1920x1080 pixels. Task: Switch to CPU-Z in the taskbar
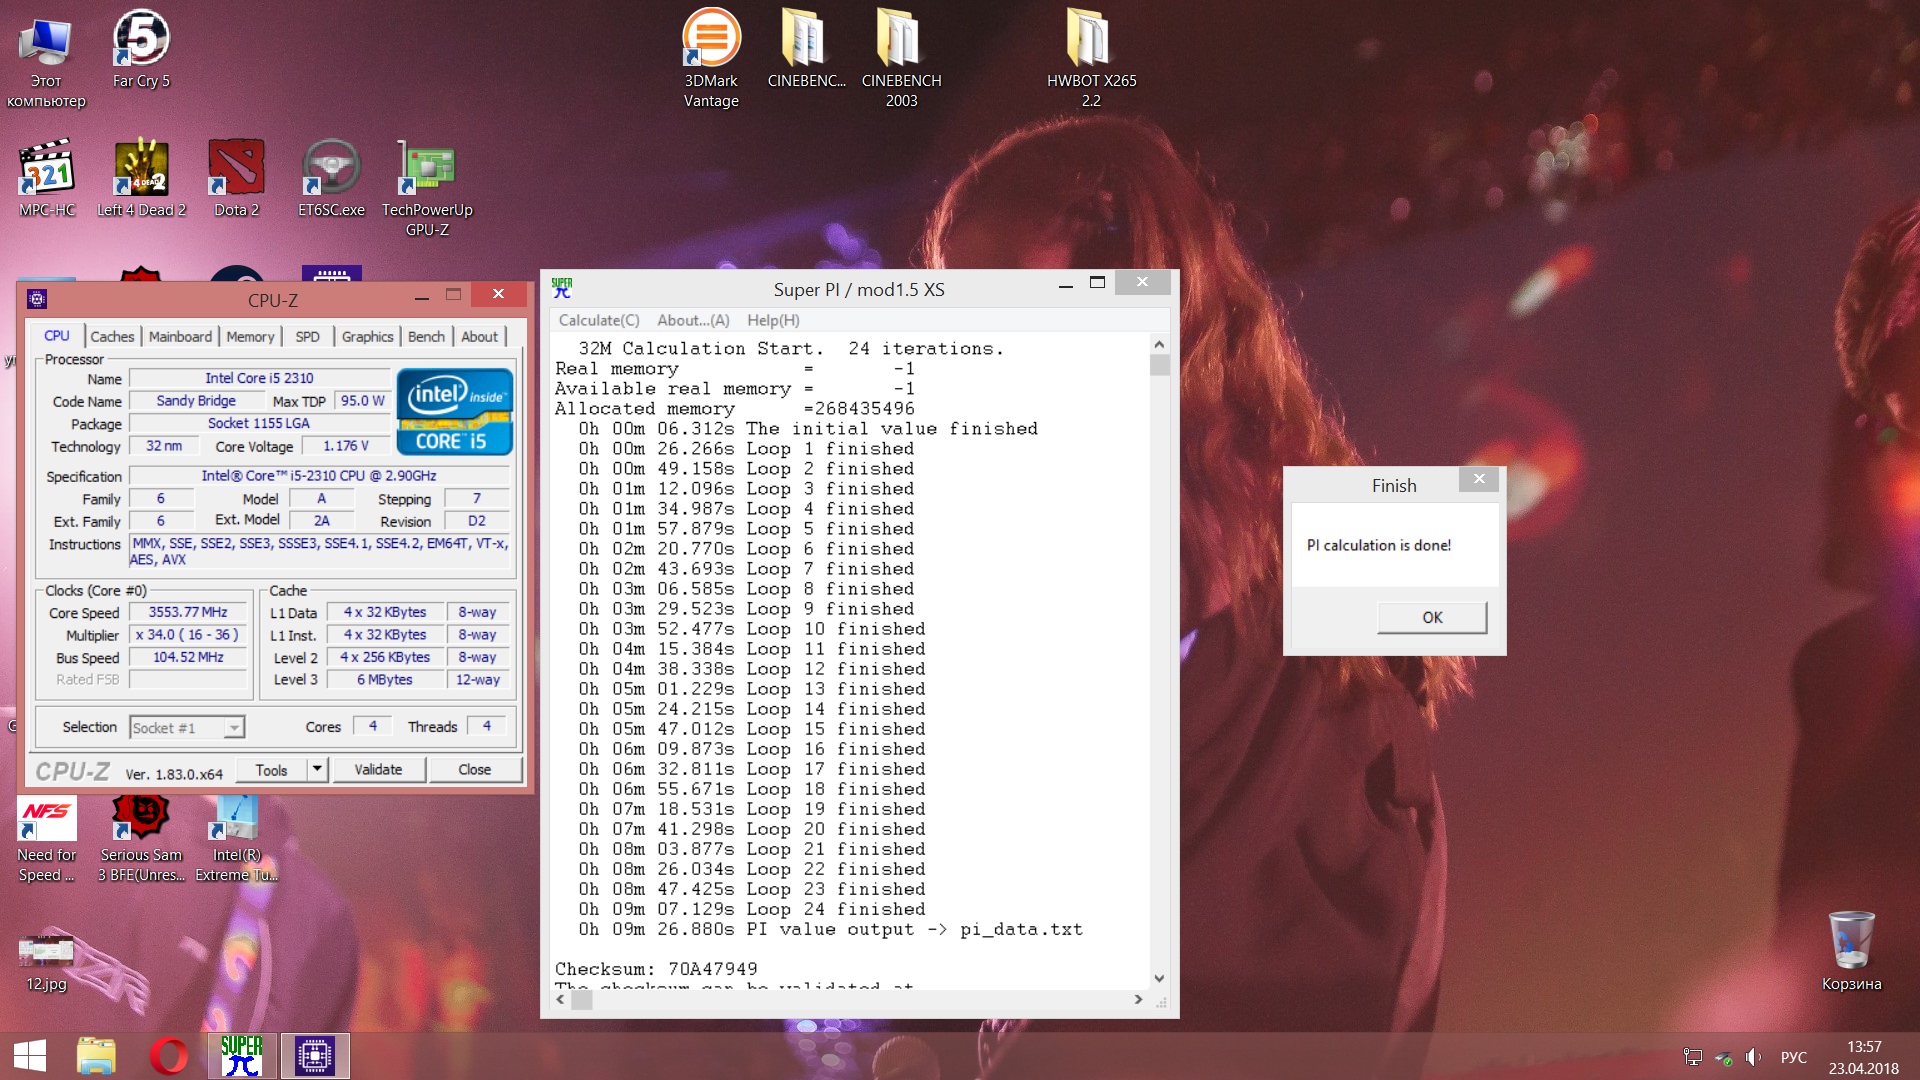[x=315, y=1056]
